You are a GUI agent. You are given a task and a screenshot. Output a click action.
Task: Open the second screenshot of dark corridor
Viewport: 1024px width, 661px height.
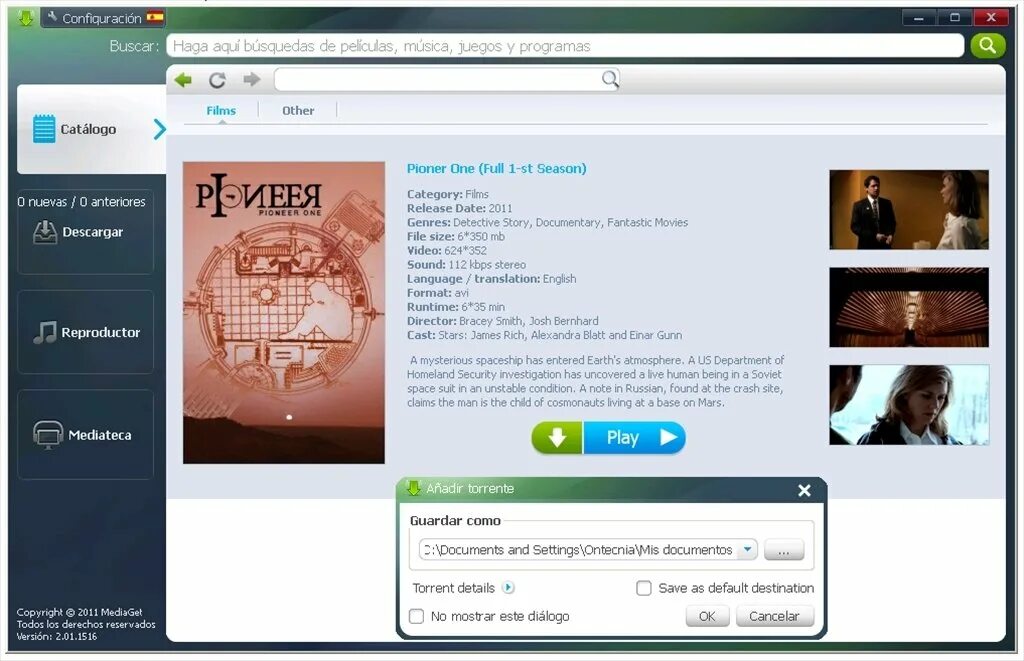point(909,307)
